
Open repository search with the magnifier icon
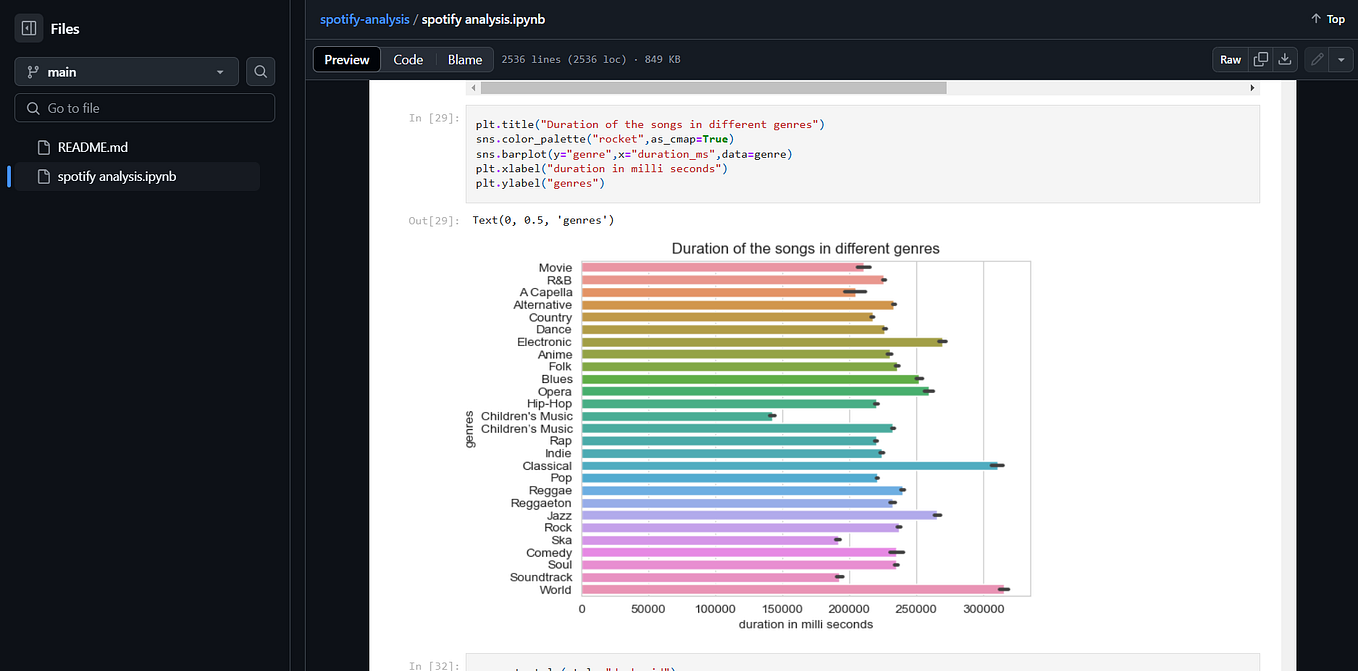pos(260,71)
